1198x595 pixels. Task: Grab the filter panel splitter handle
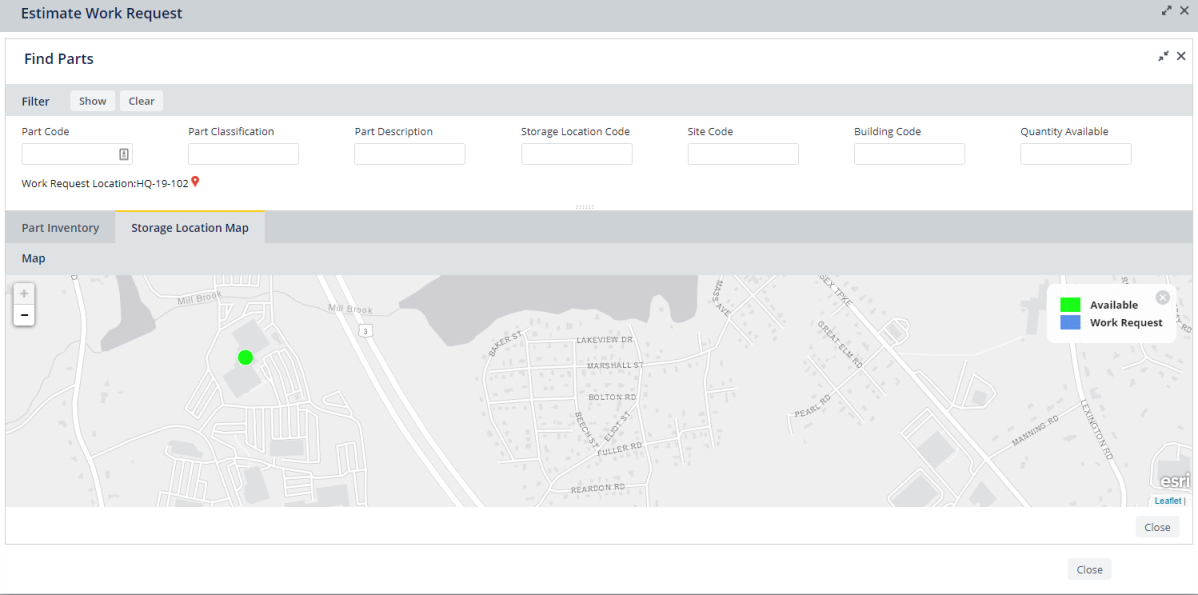point(585,207)
